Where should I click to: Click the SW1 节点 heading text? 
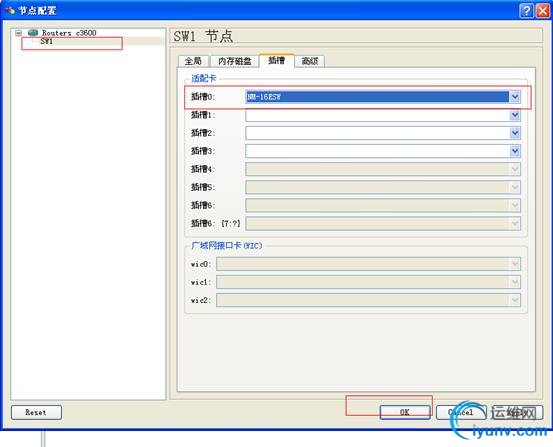pos(203,36)
